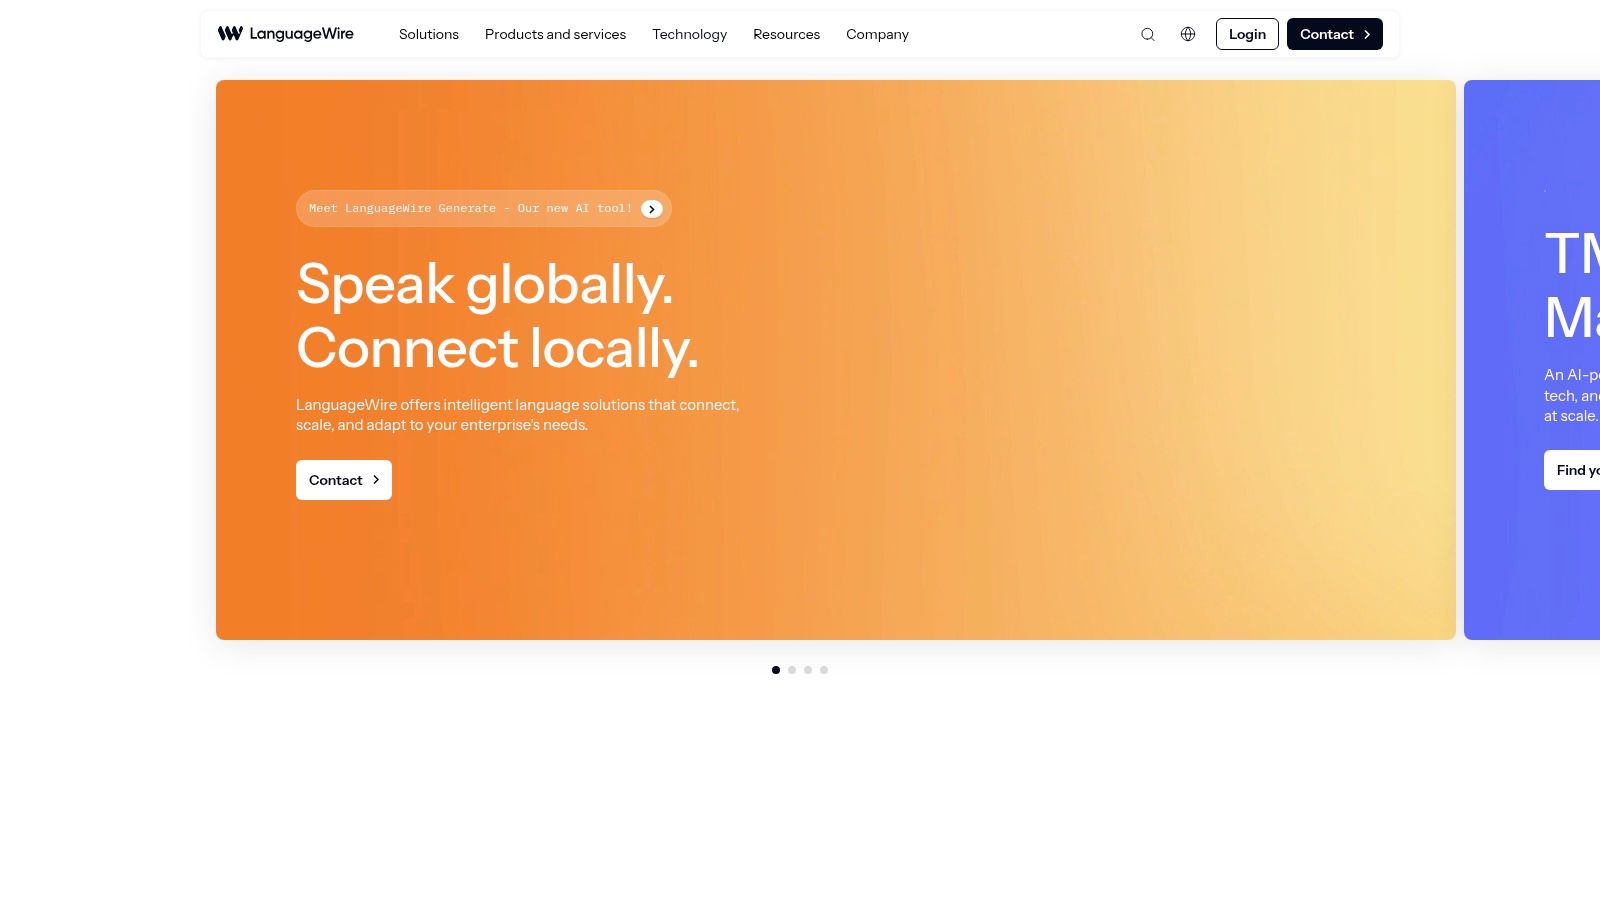This screenshot has width=1600, height=900.
Task: Click the 'LanguageWire offers intelligent language solutions' paragraph
Action: [518, 415]
